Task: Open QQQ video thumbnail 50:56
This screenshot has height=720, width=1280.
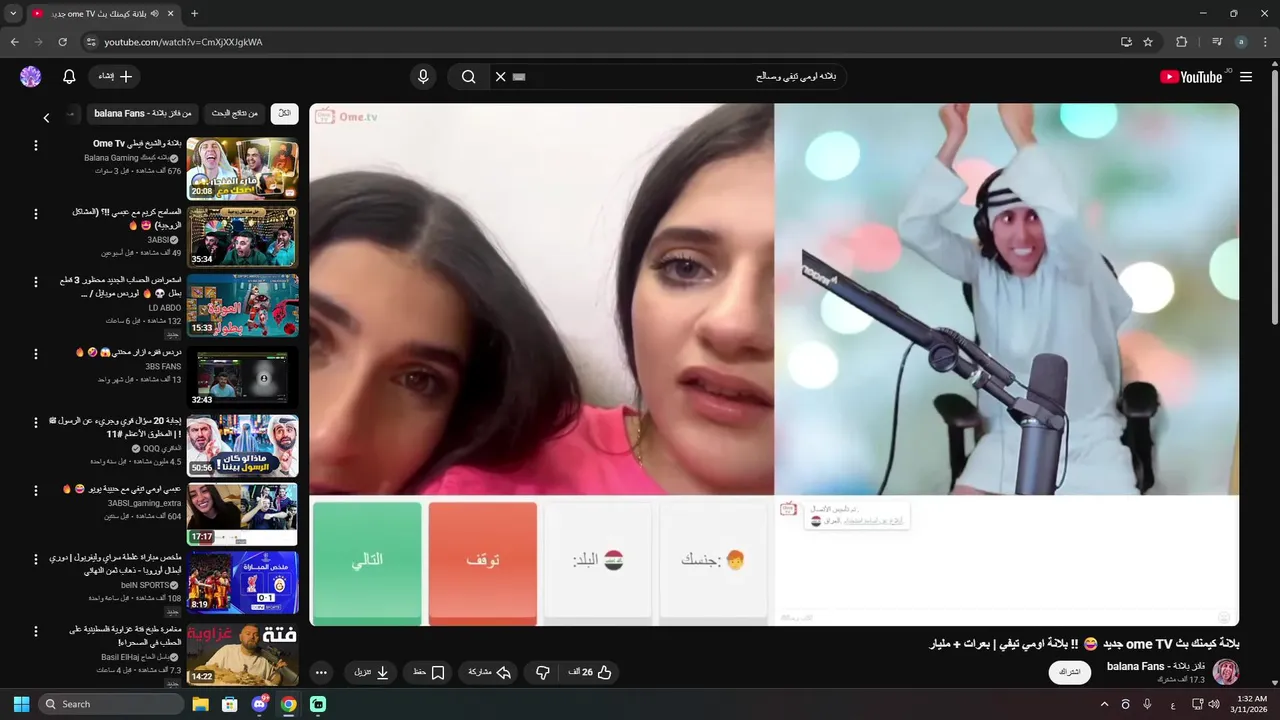Action: pyautogui.click(x=242, y=445)
